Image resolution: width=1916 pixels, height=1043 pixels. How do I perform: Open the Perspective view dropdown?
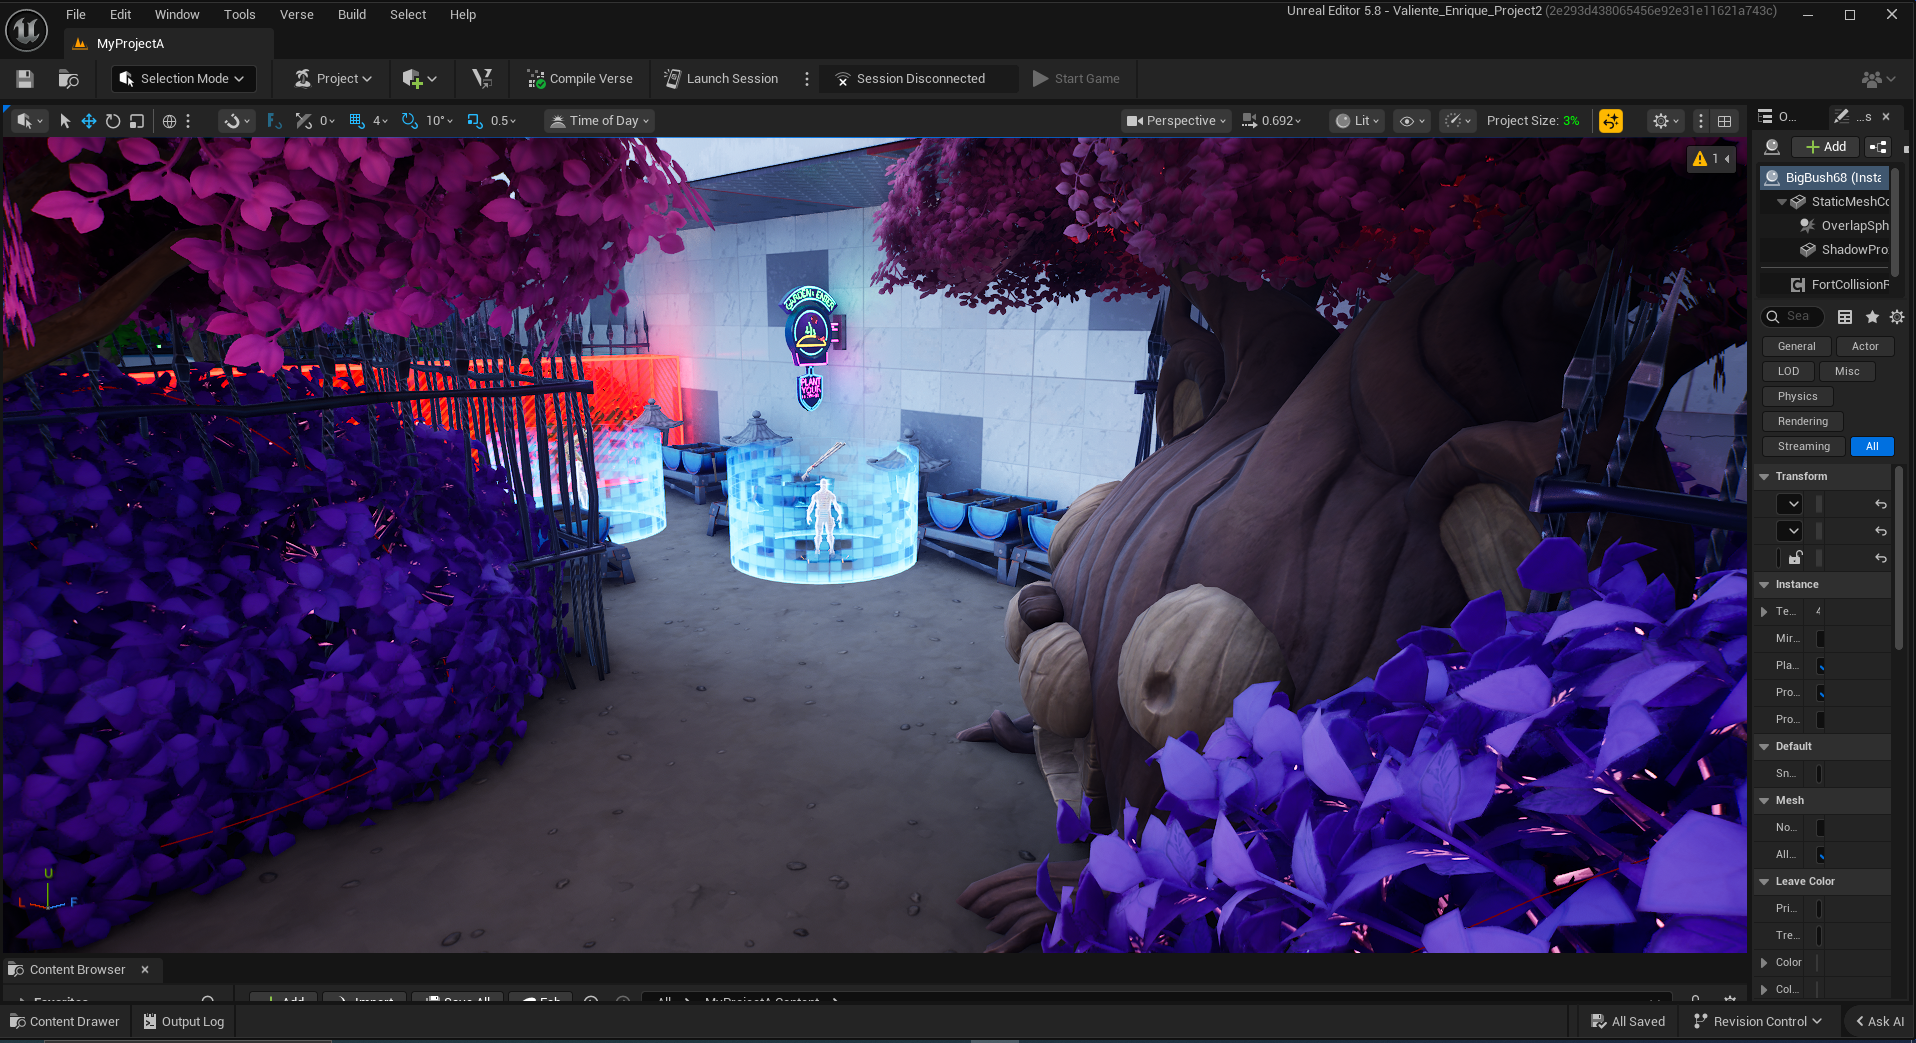click(1176, 121)
